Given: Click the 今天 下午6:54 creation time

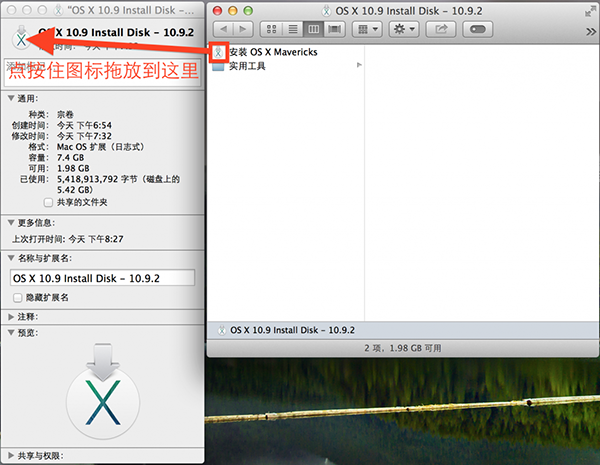Looking at the screenshot, I should click(84, 125).
